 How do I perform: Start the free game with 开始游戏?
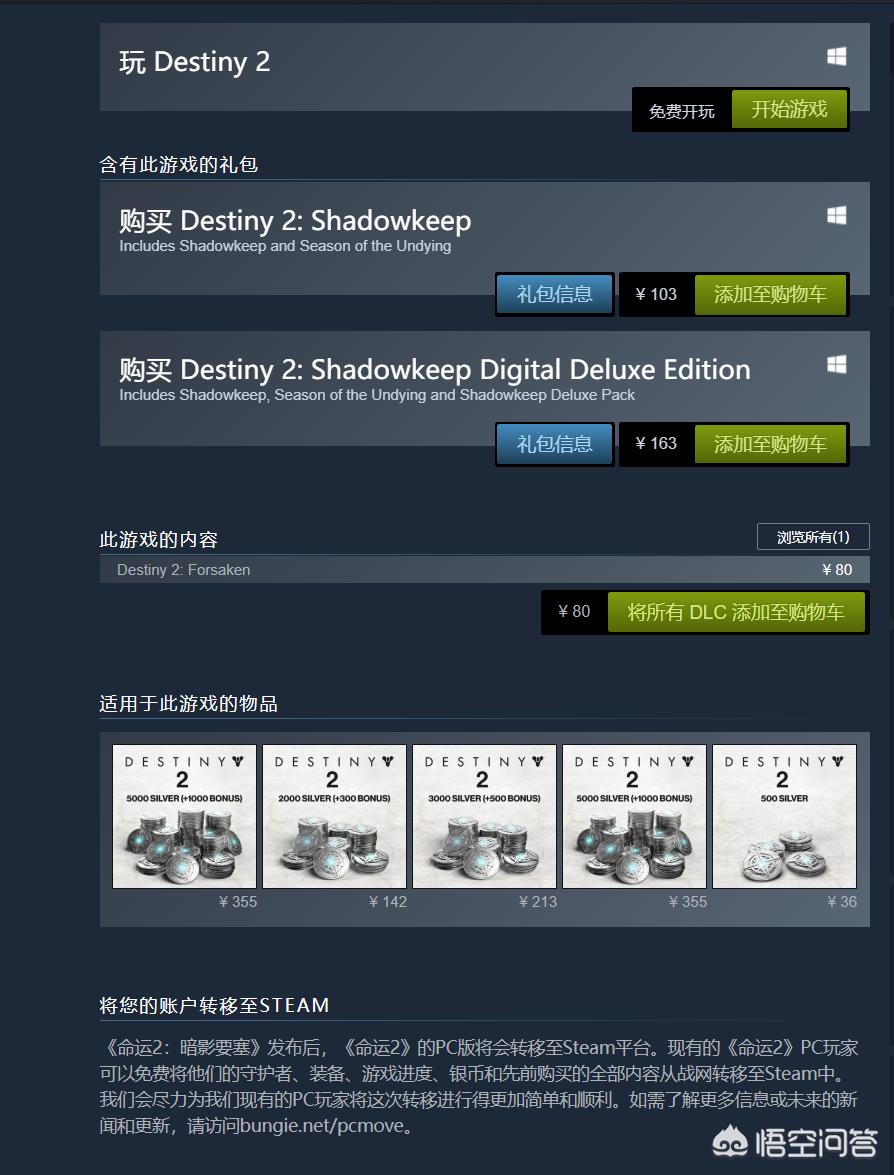789,109
